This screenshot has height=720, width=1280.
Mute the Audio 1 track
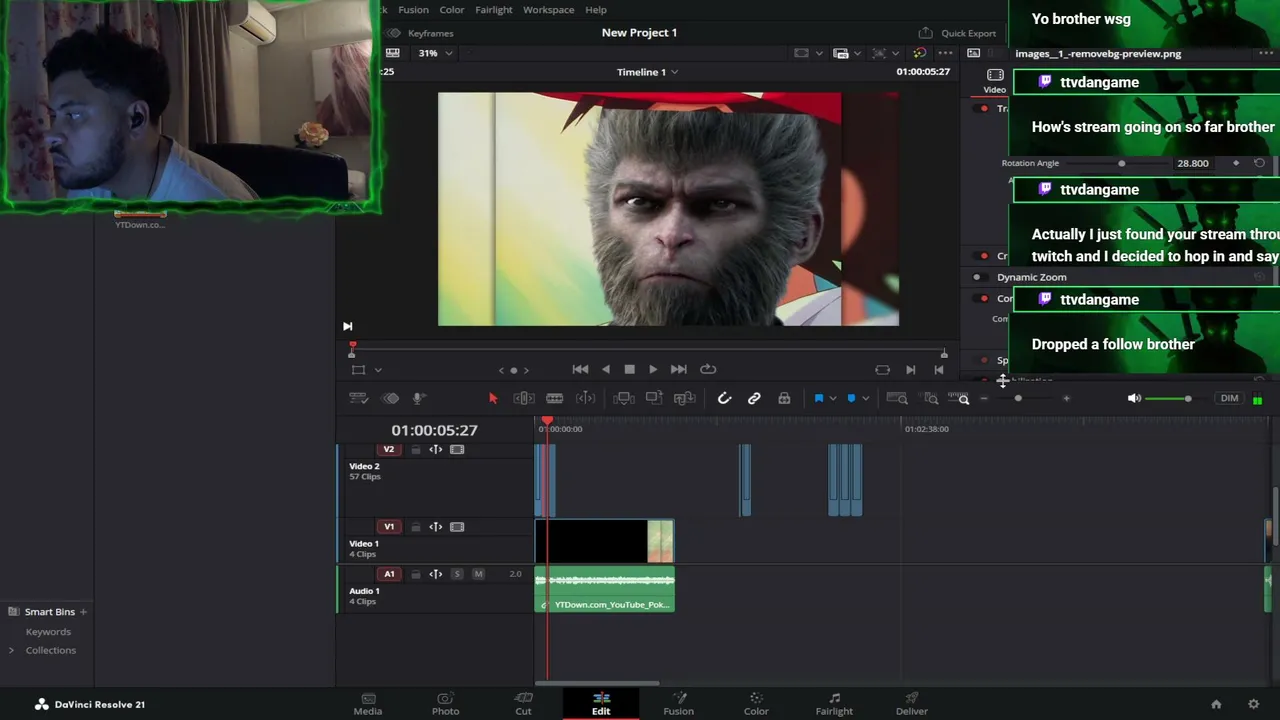(478, 574)
